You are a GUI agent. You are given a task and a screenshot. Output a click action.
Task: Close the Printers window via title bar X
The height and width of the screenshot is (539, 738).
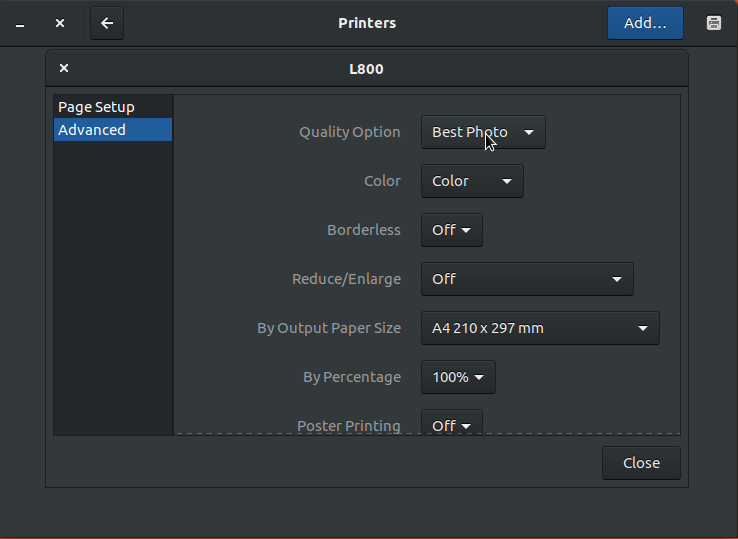tap(60, 23)
